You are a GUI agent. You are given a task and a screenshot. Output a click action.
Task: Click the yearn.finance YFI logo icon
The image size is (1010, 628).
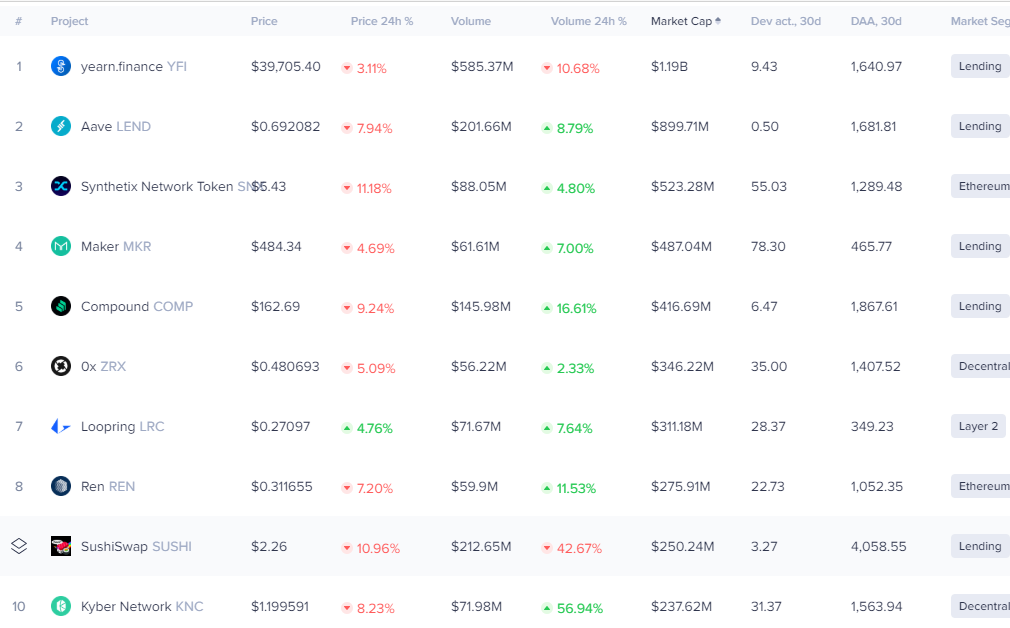[x=61, y=66]
